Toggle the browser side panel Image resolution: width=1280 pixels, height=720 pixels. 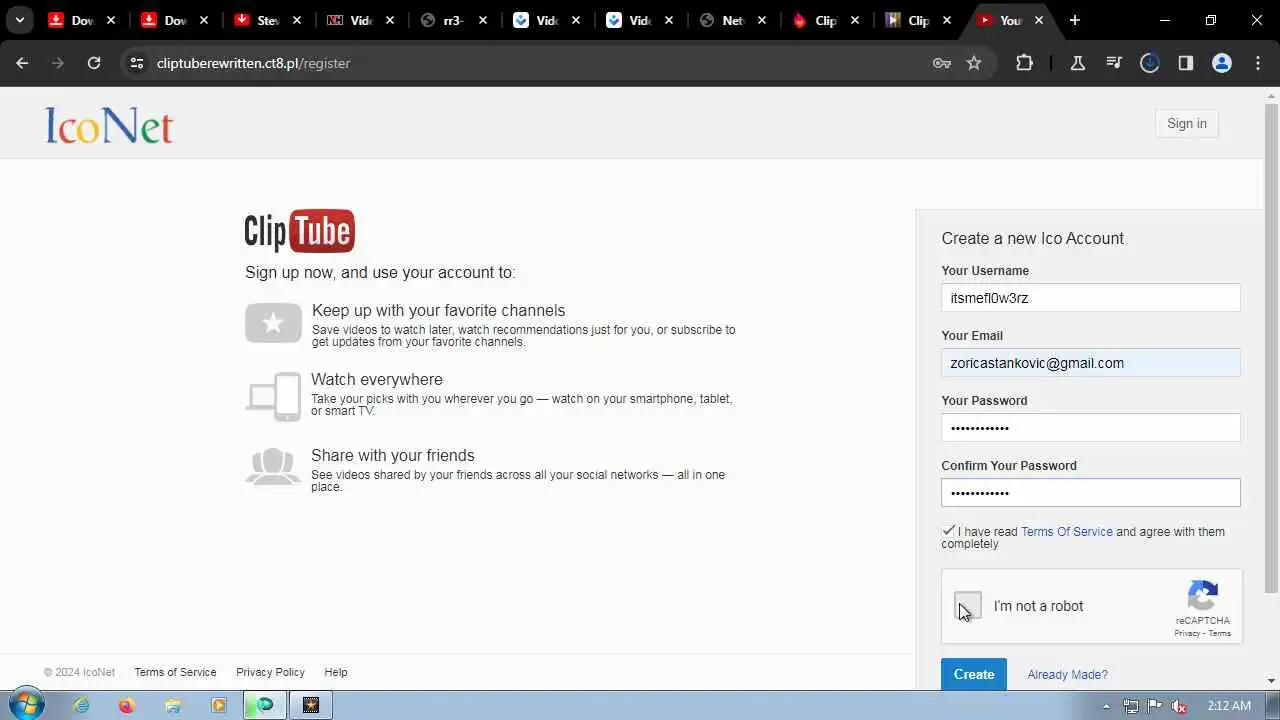click(1186, 63)
